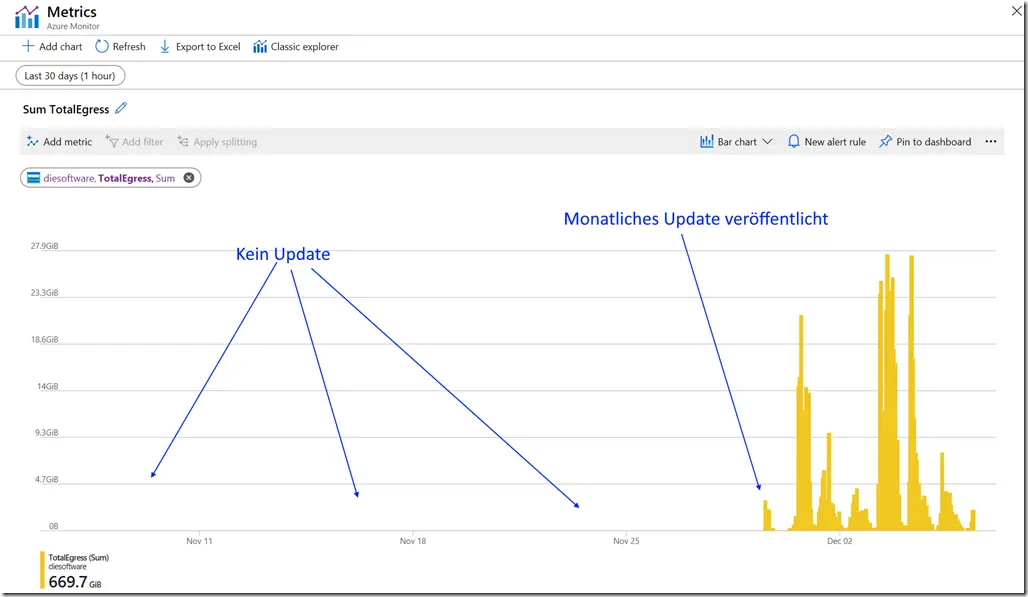
Task: Click the Add chart label
Action: [60, 47]
